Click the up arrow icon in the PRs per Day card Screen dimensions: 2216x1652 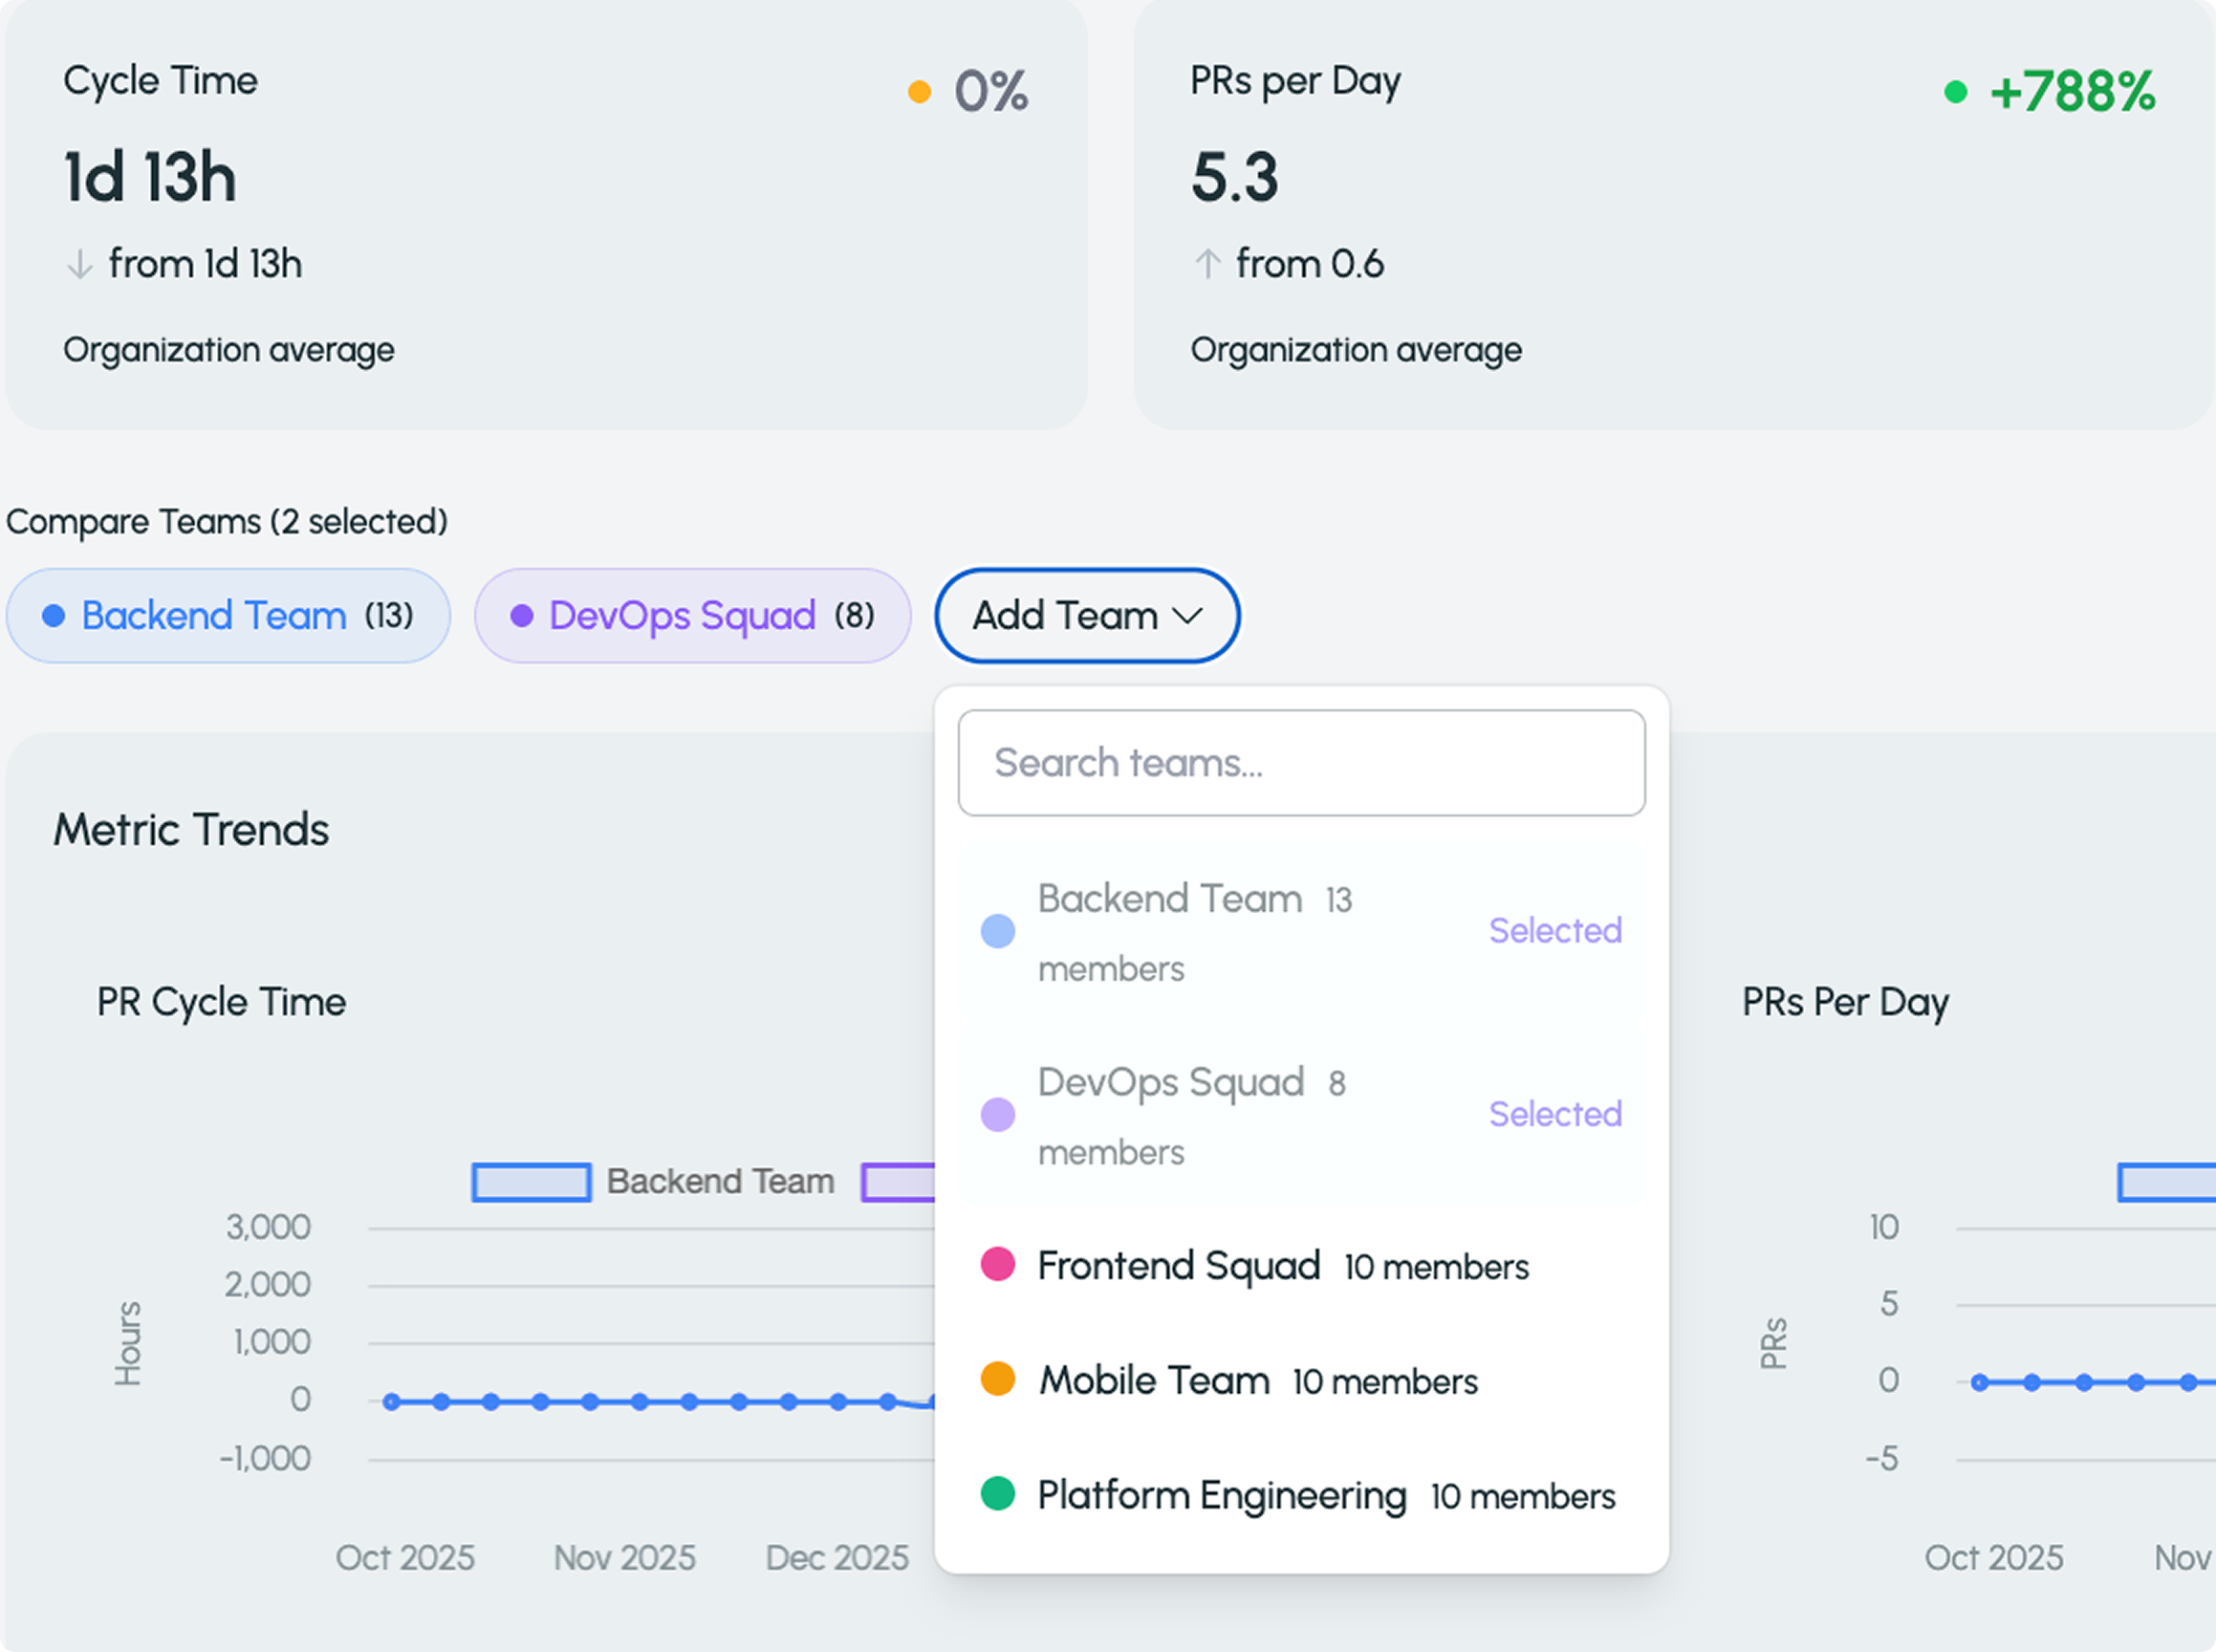pos(1207,264)
